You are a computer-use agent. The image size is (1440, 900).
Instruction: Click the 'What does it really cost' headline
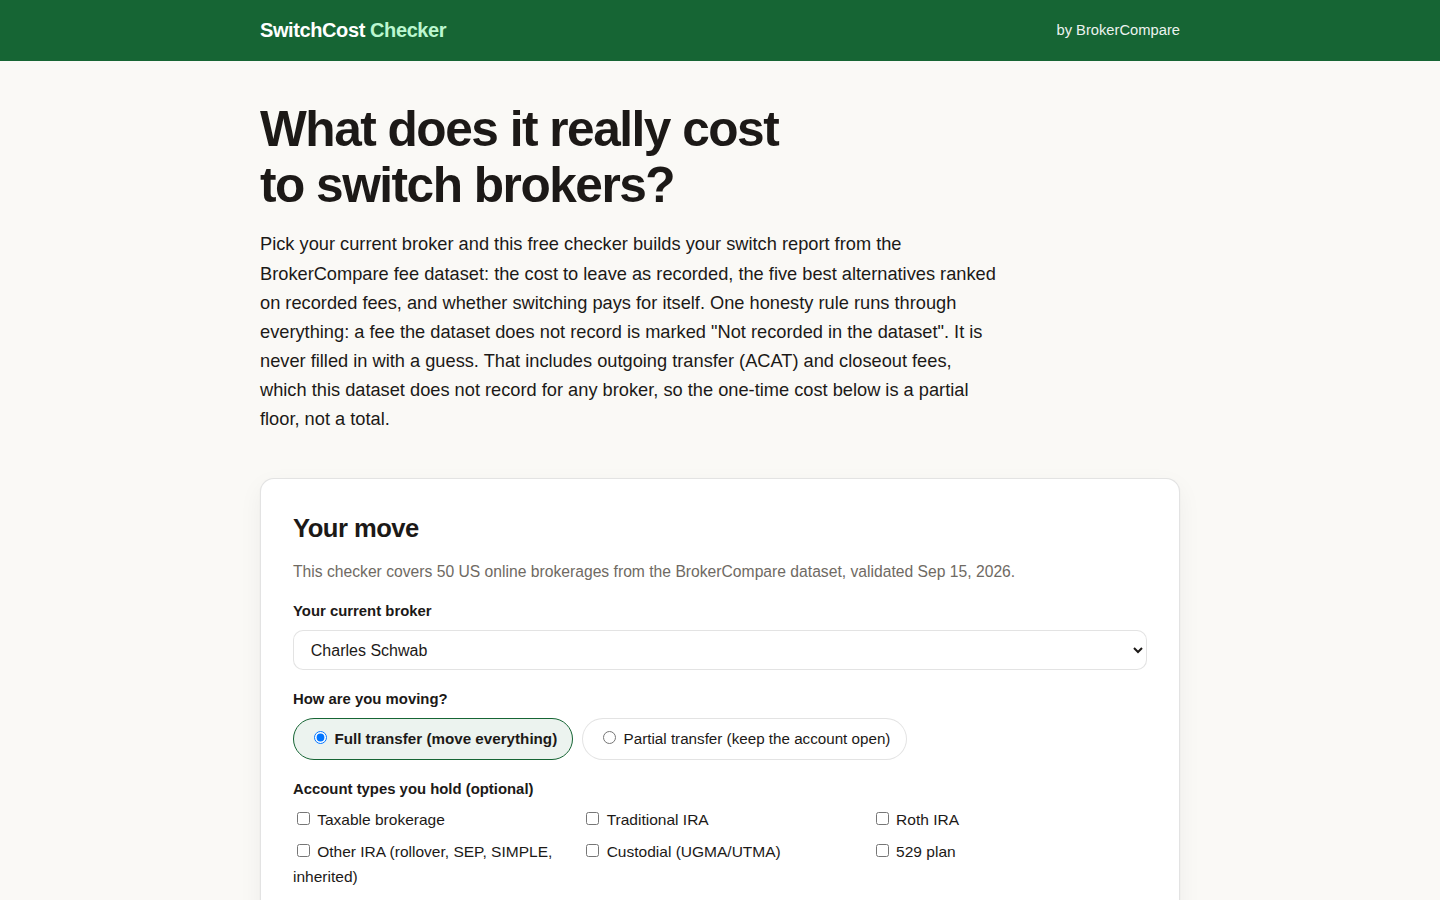[519, 157]
